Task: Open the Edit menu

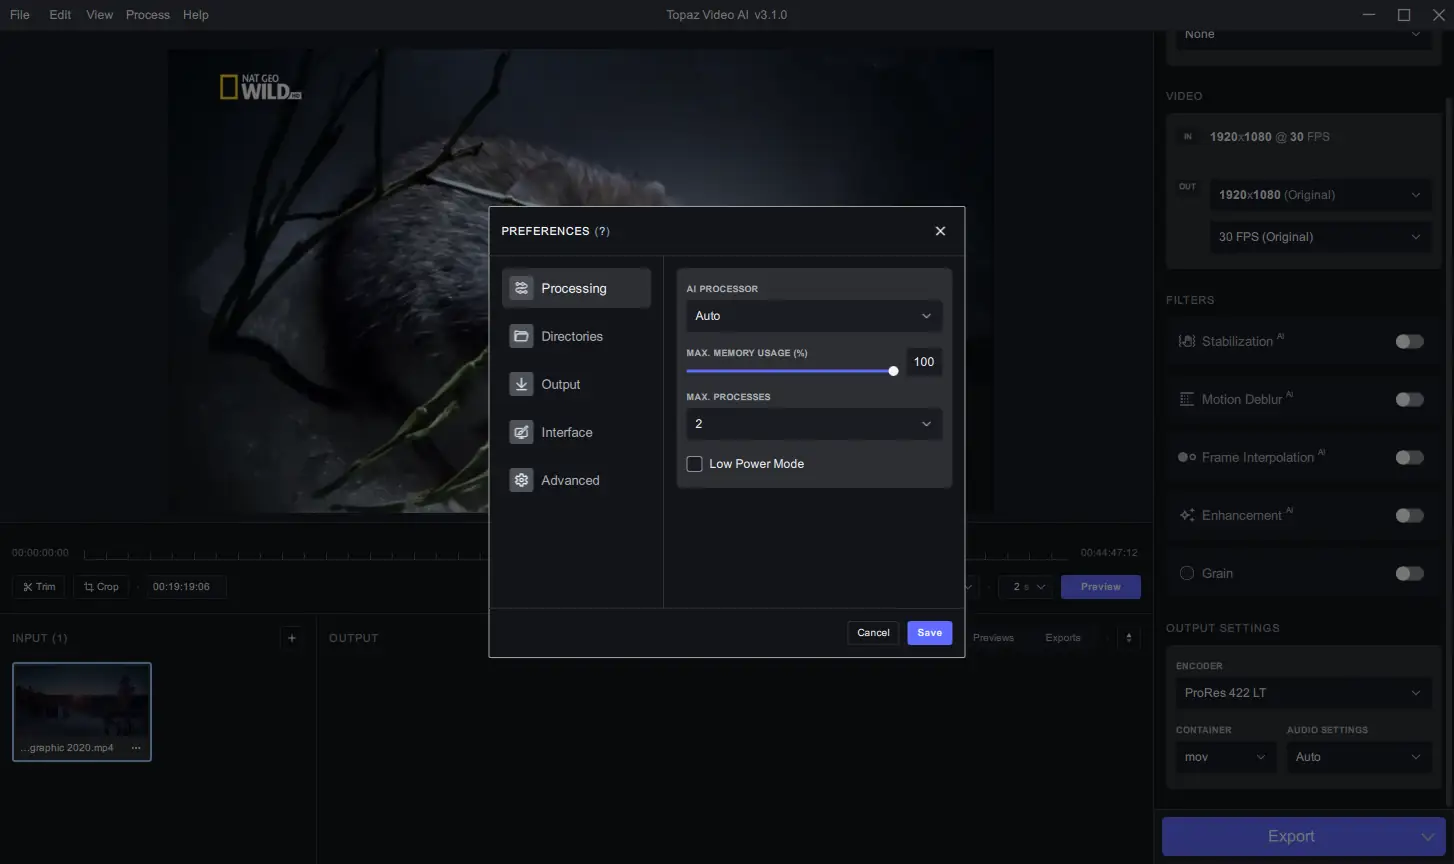Action: pyautogui.click(x=60, y=15)
